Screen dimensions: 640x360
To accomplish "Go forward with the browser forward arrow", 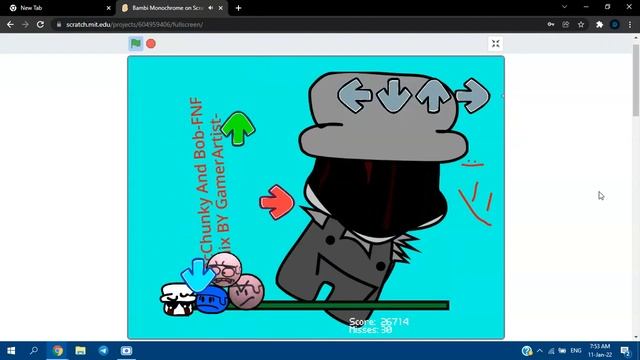I will point(25,24).
